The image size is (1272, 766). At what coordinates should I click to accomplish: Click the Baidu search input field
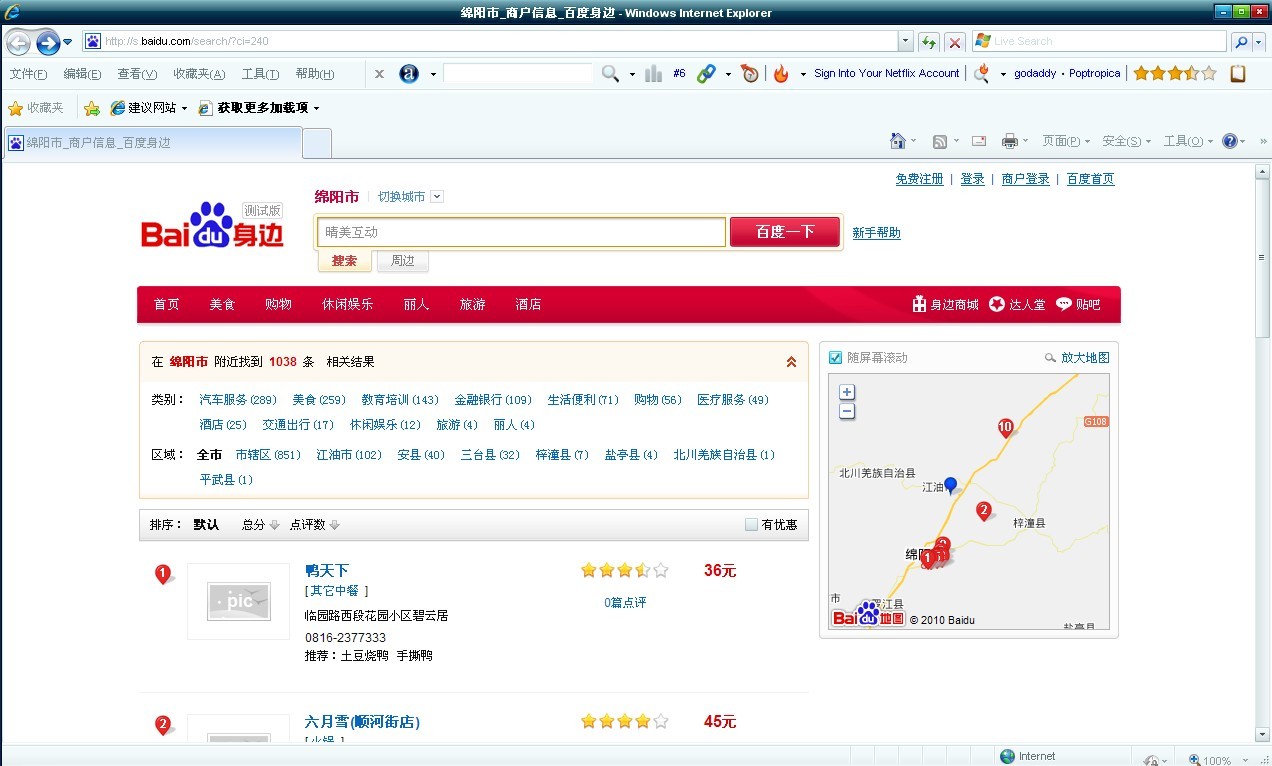point(521,232)
